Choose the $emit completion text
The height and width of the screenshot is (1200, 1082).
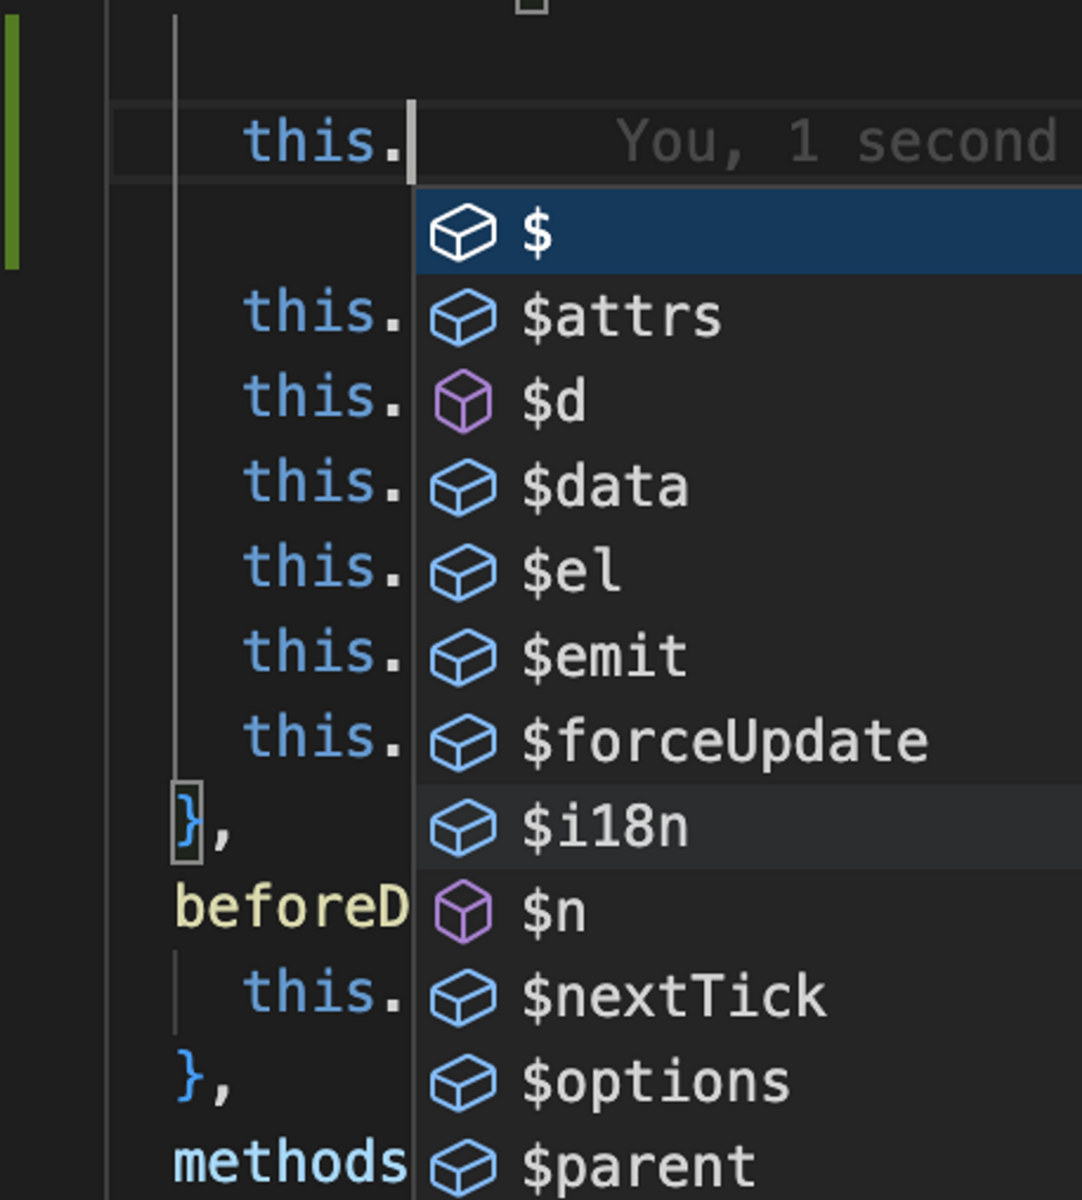604,657
